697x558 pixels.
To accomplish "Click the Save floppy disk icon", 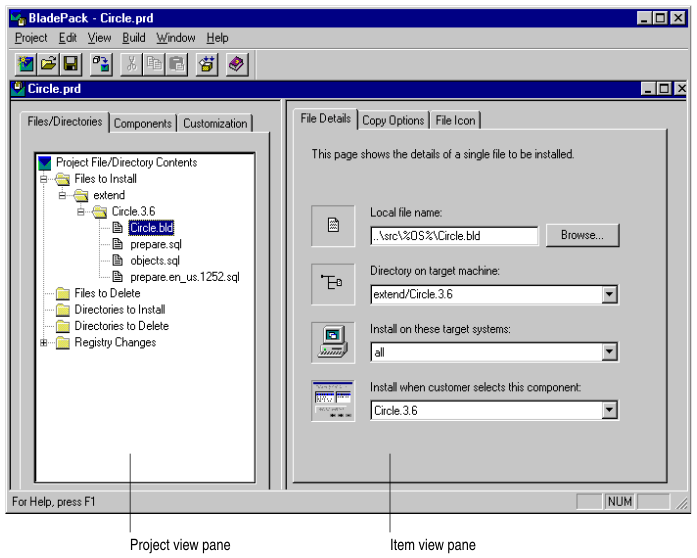I will pyautogui.click(x=70, y=65).
